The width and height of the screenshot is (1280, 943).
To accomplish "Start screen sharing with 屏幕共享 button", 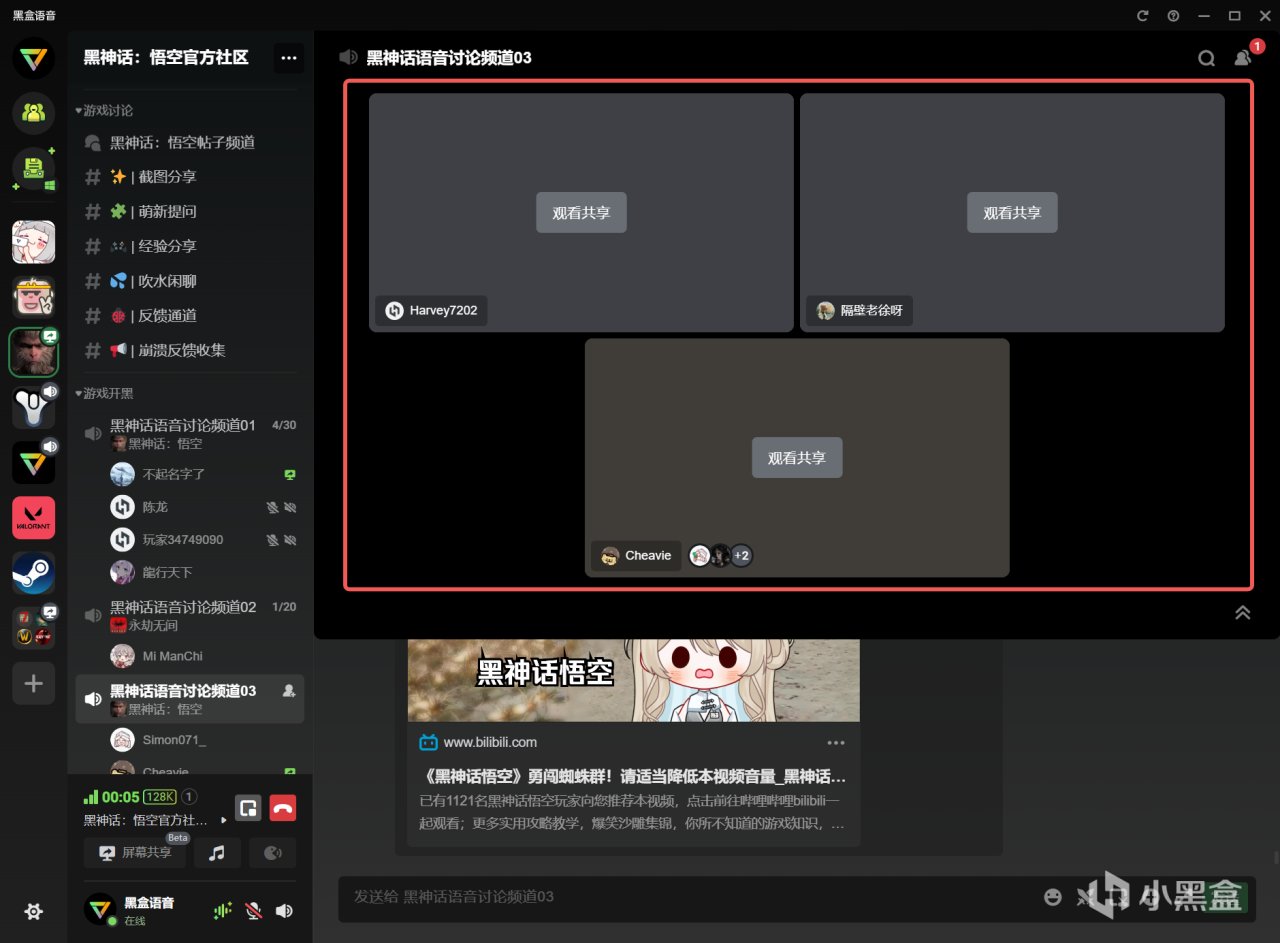I will pyautogui.click(x=135, y=853).
